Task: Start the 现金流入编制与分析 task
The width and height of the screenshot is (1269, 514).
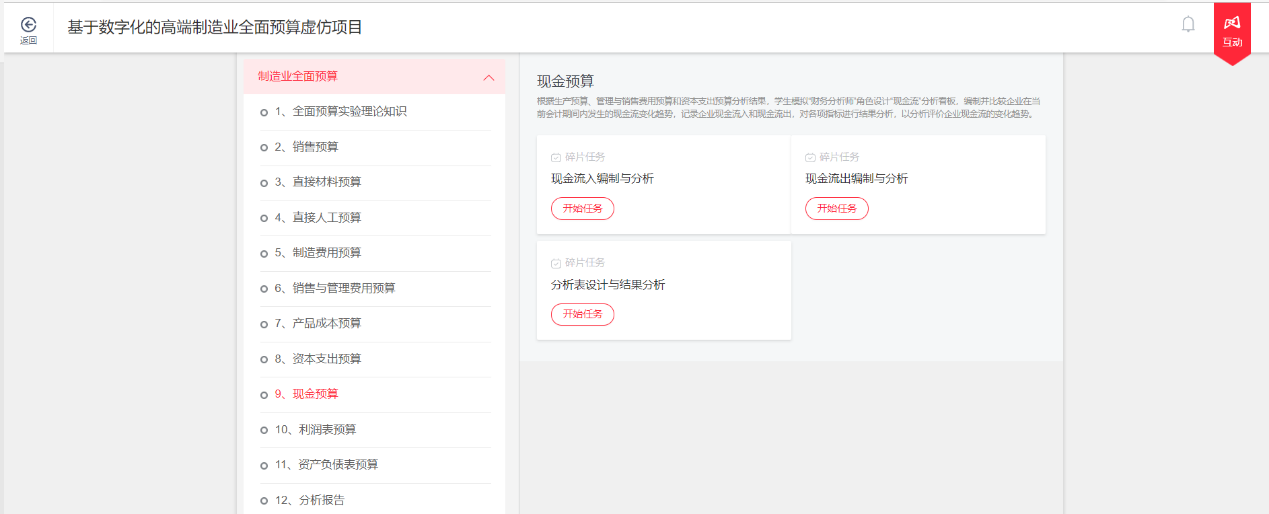Action: [x=582, y=208]
